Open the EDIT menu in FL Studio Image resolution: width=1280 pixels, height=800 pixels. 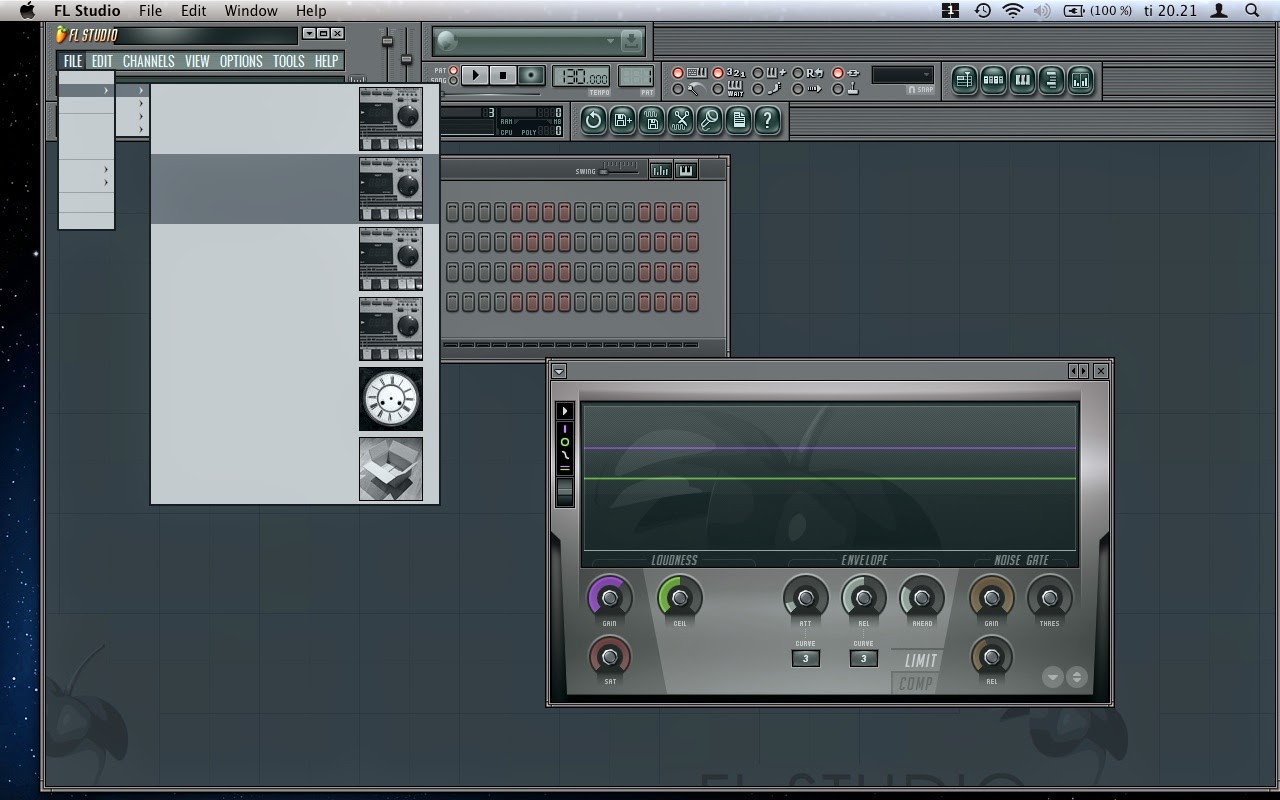pyautogui.click(x=102, y=61)
